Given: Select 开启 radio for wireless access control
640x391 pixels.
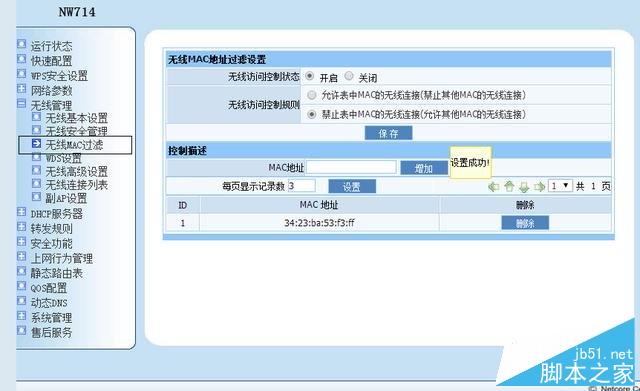Looking at the screenshot, I should click(310, 76).
